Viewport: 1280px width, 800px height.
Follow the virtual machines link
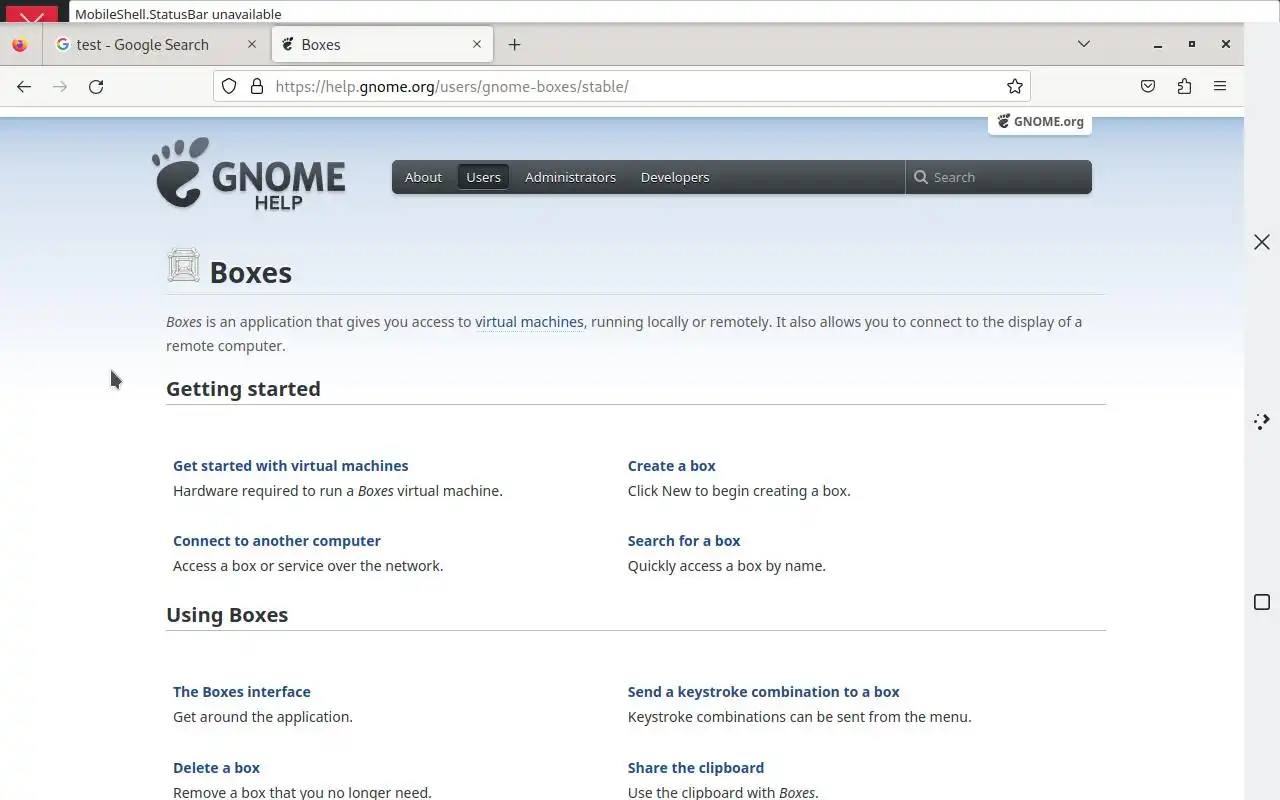click(x=529, y=322)
